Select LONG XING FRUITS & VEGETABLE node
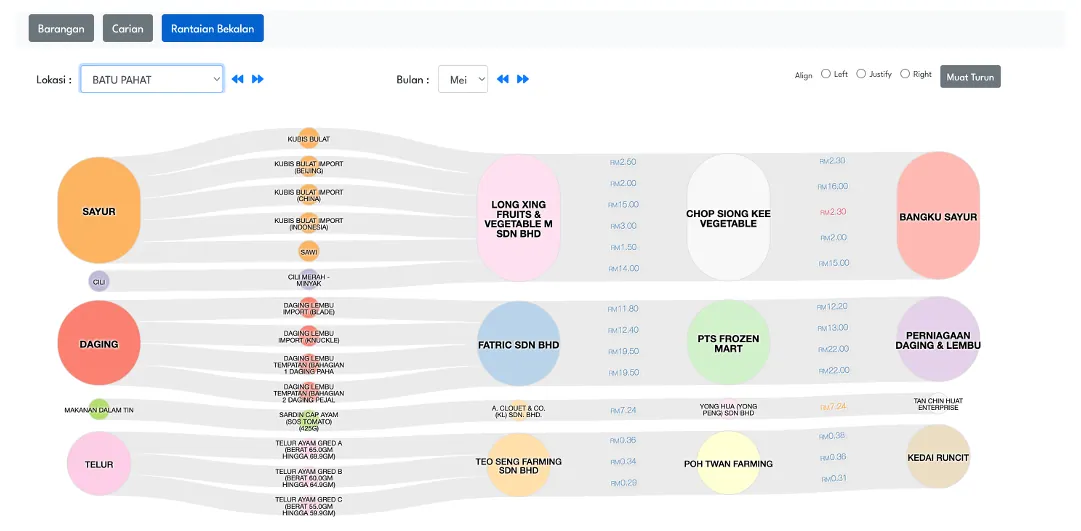The image size is (1081, 531). [518, 218]
